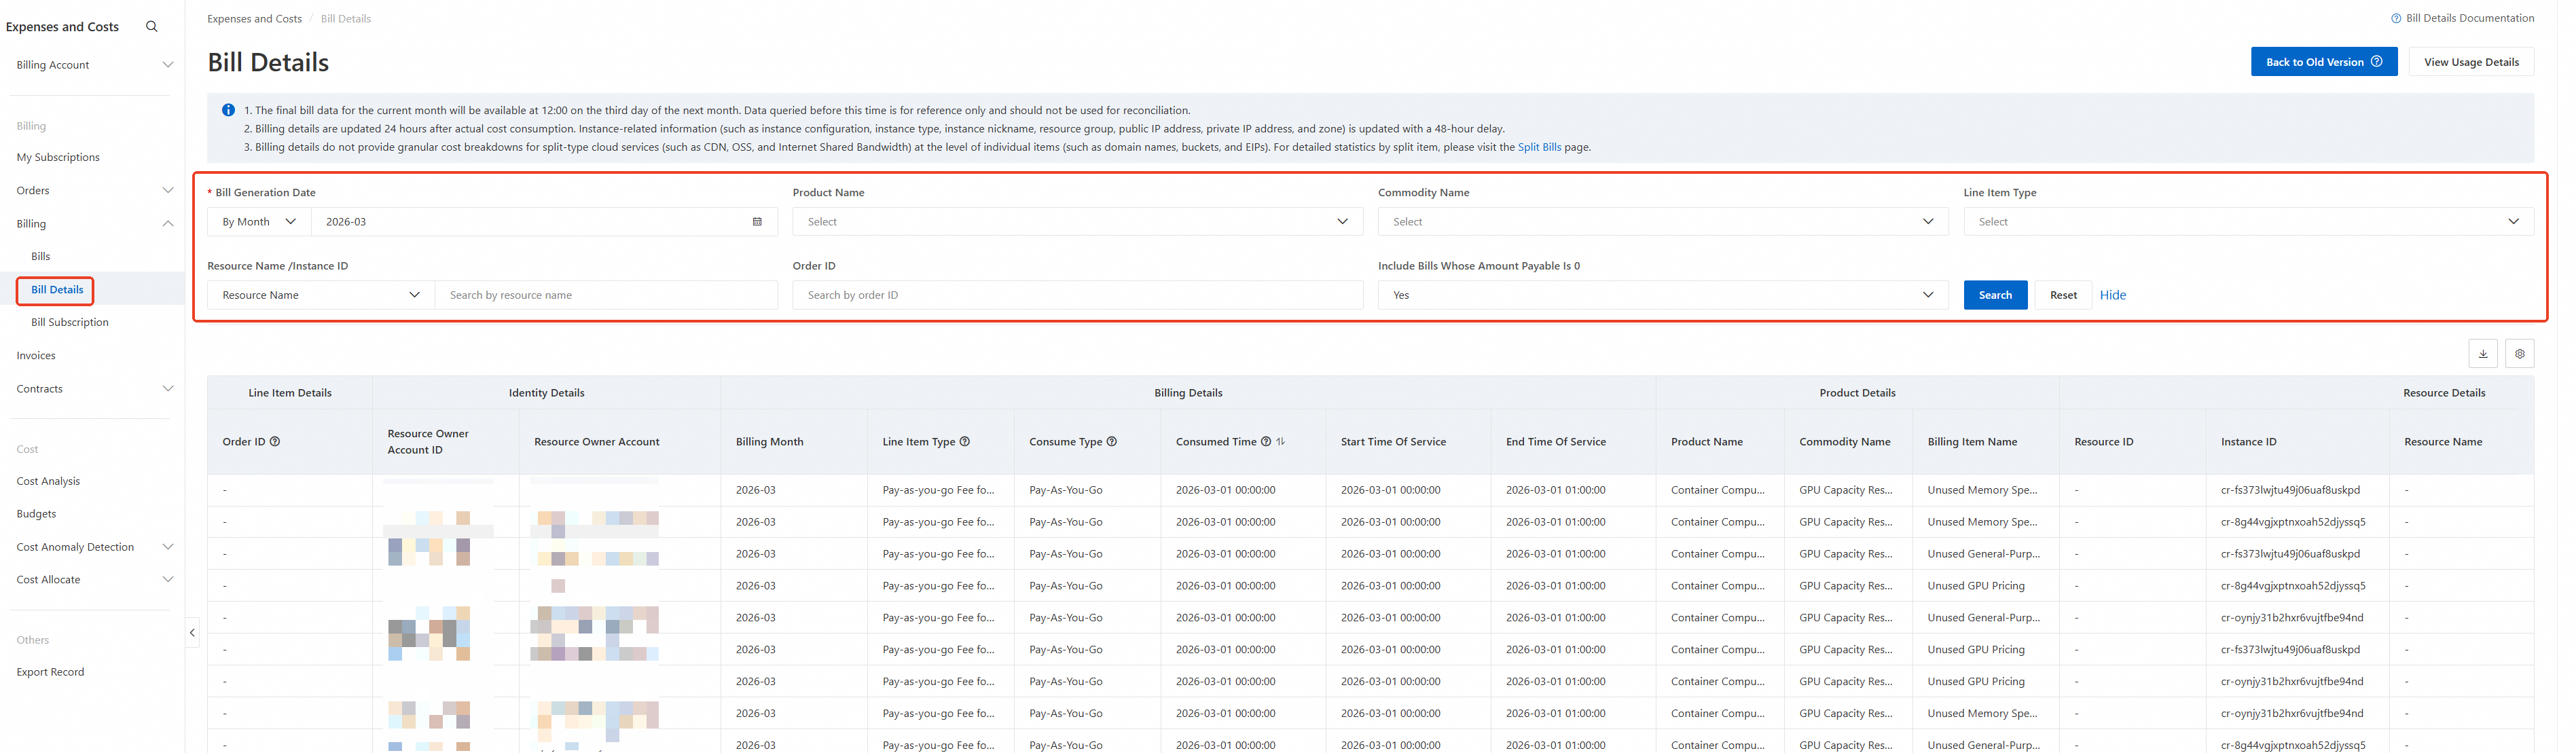Click Consumed Time sort icon
Image resolution: width=2576 pixels, height=753 pixels.
tap(1281, 442)
